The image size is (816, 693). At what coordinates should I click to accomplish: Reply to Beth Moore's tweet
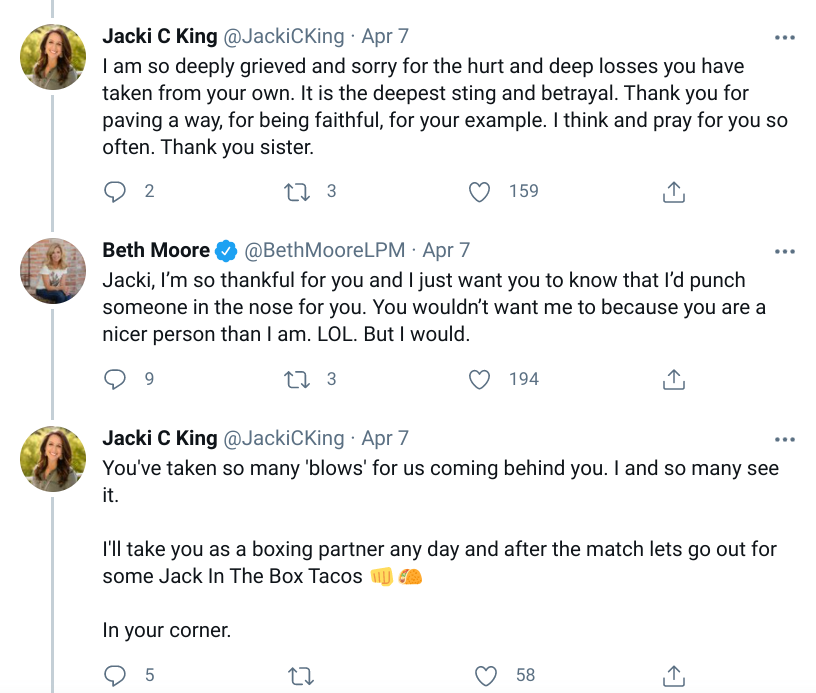tap(117, 379)
